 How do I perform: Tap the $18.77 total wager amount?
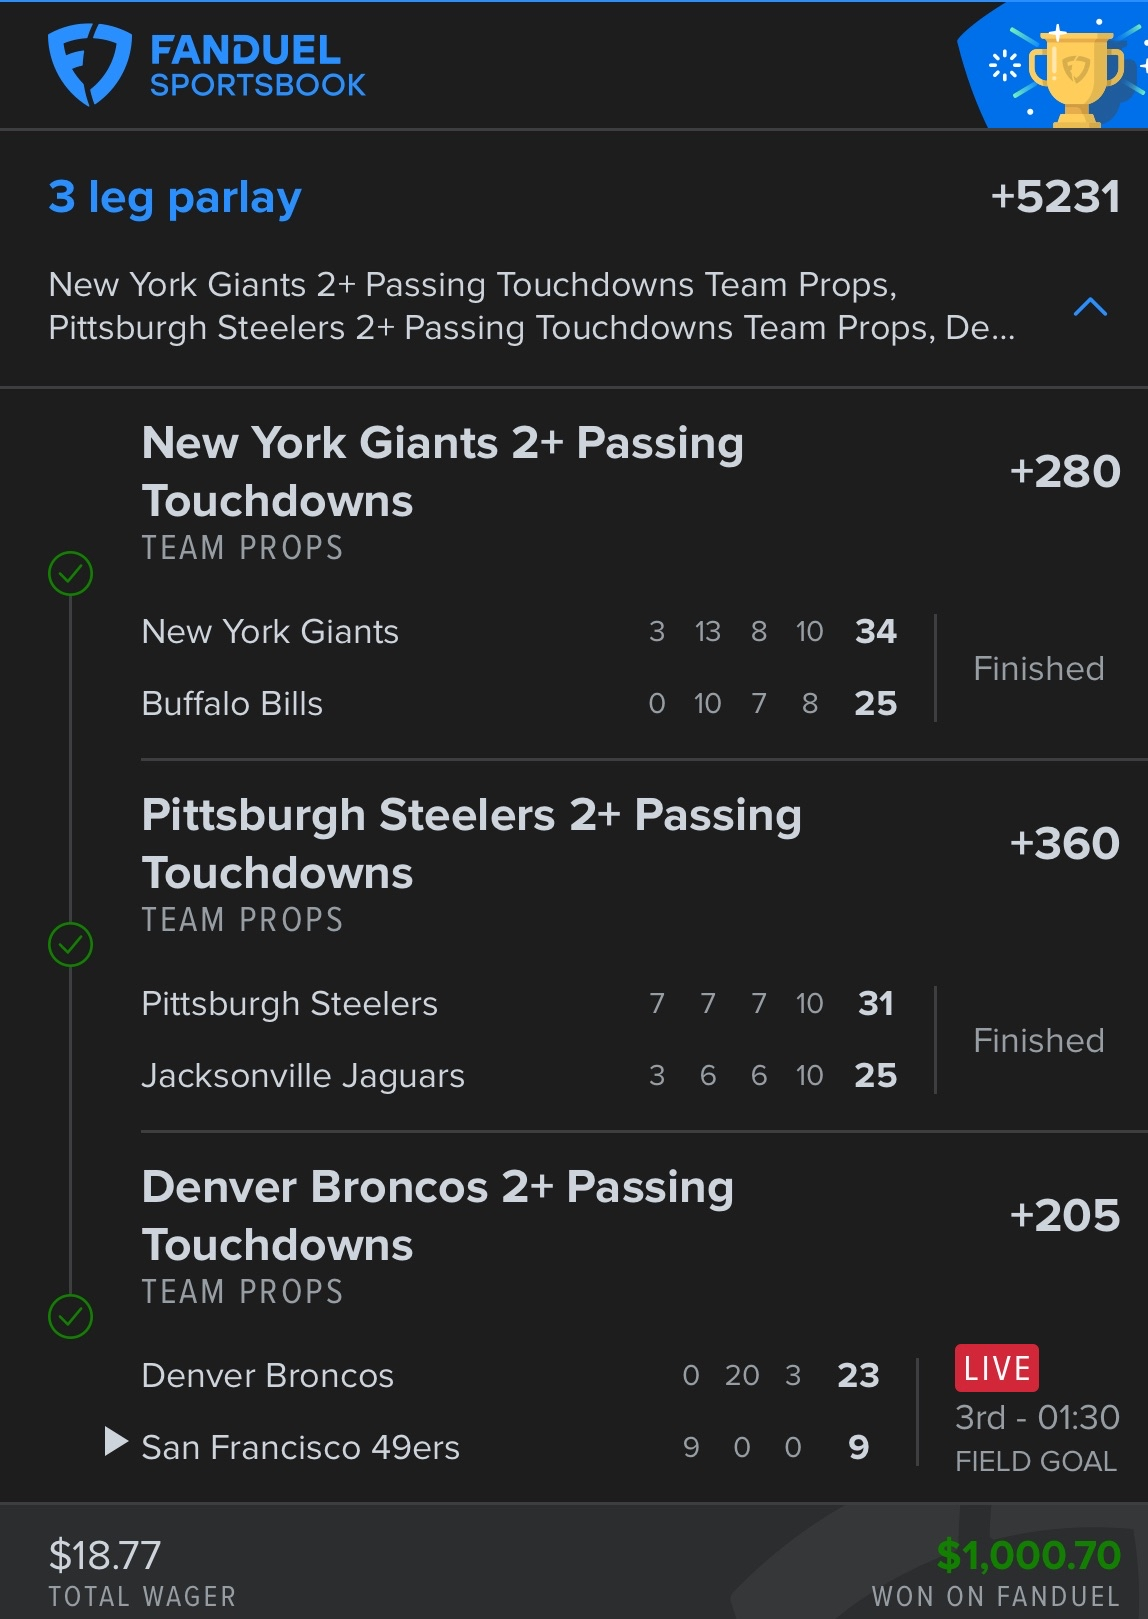[x=105, y=1555]
